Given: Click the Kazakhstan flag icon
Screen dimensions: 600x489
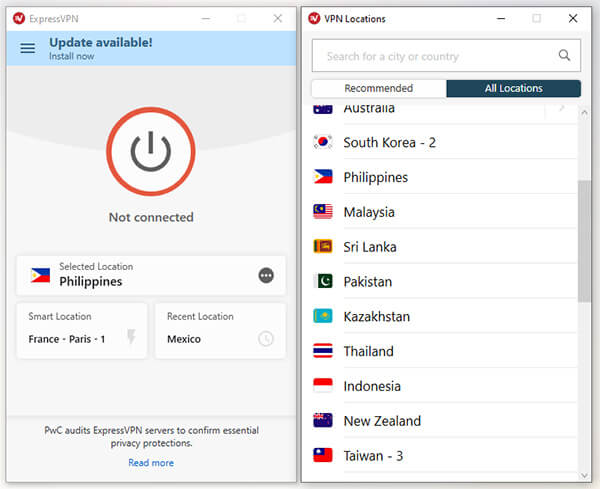Looking at the screenshot, I should click(323, 316).
